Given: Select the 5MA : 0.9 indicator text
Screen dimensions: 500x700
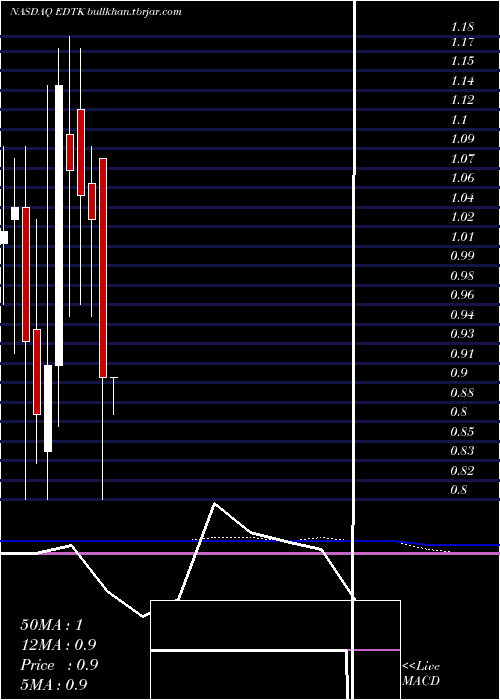Looking at the screenshot, I should pos(54,685).
